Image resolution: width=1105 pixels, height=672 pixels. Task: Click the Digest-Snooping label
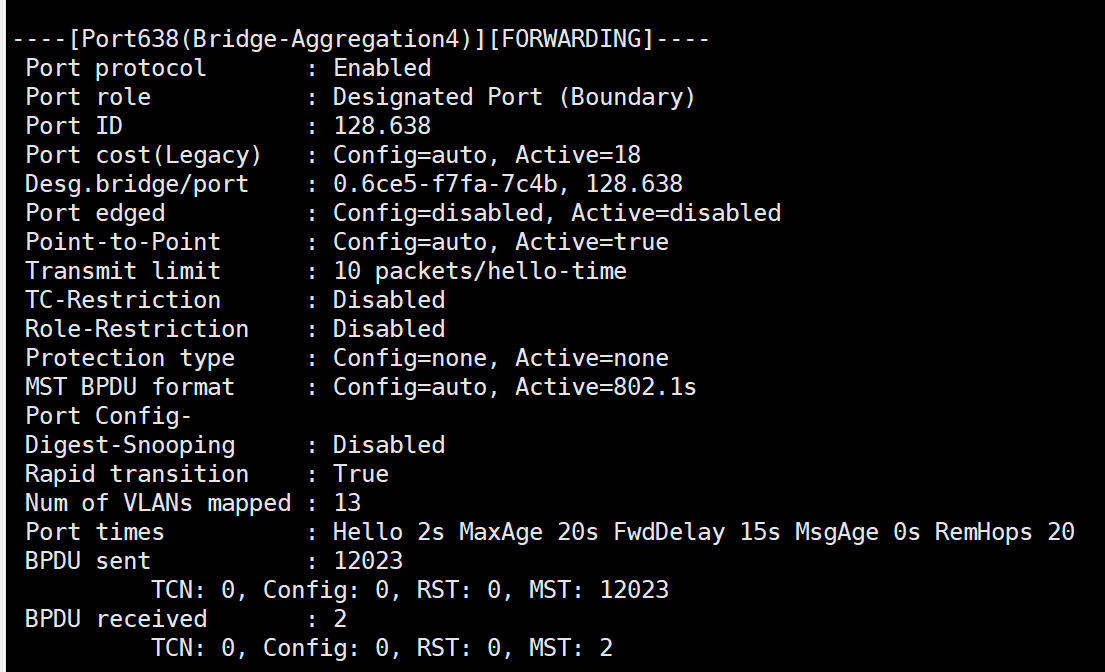click(130, 445)
